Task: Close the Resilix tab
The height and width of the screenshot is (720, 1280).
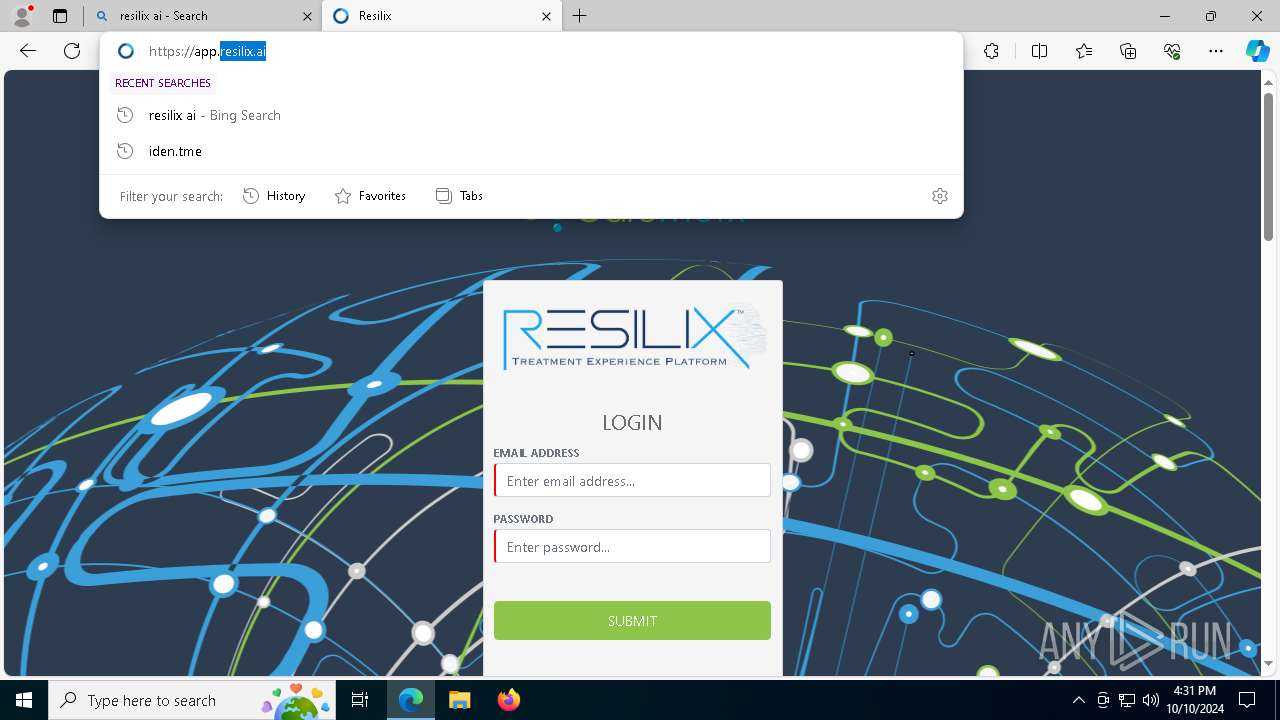Action: point(546,16)
